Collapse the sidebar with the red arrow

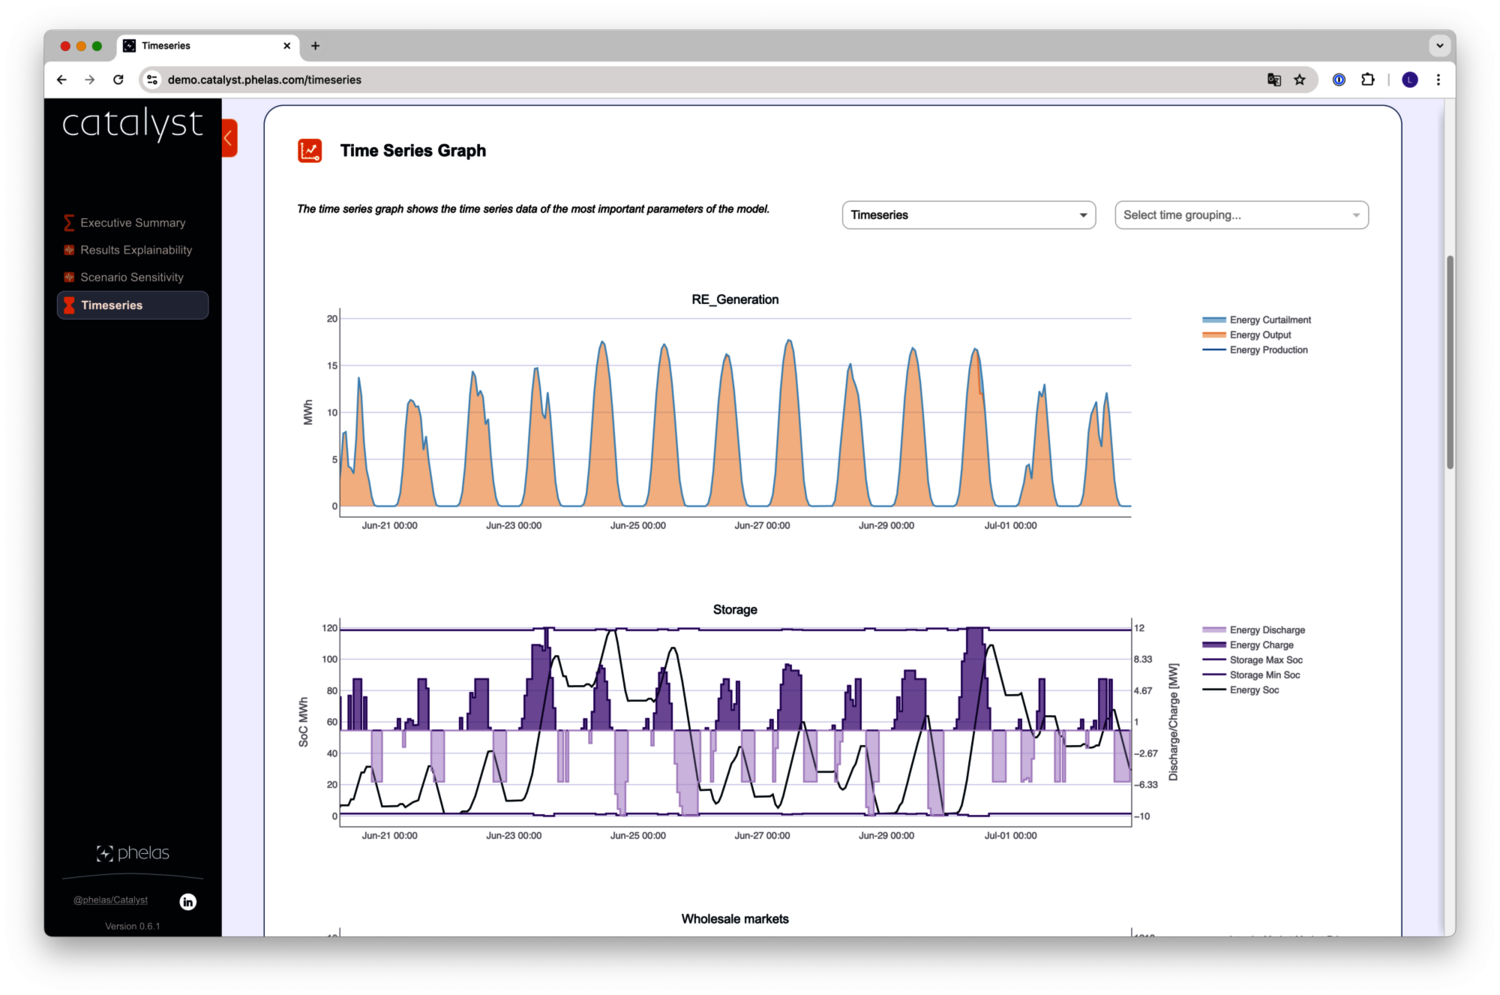point(229,138)
